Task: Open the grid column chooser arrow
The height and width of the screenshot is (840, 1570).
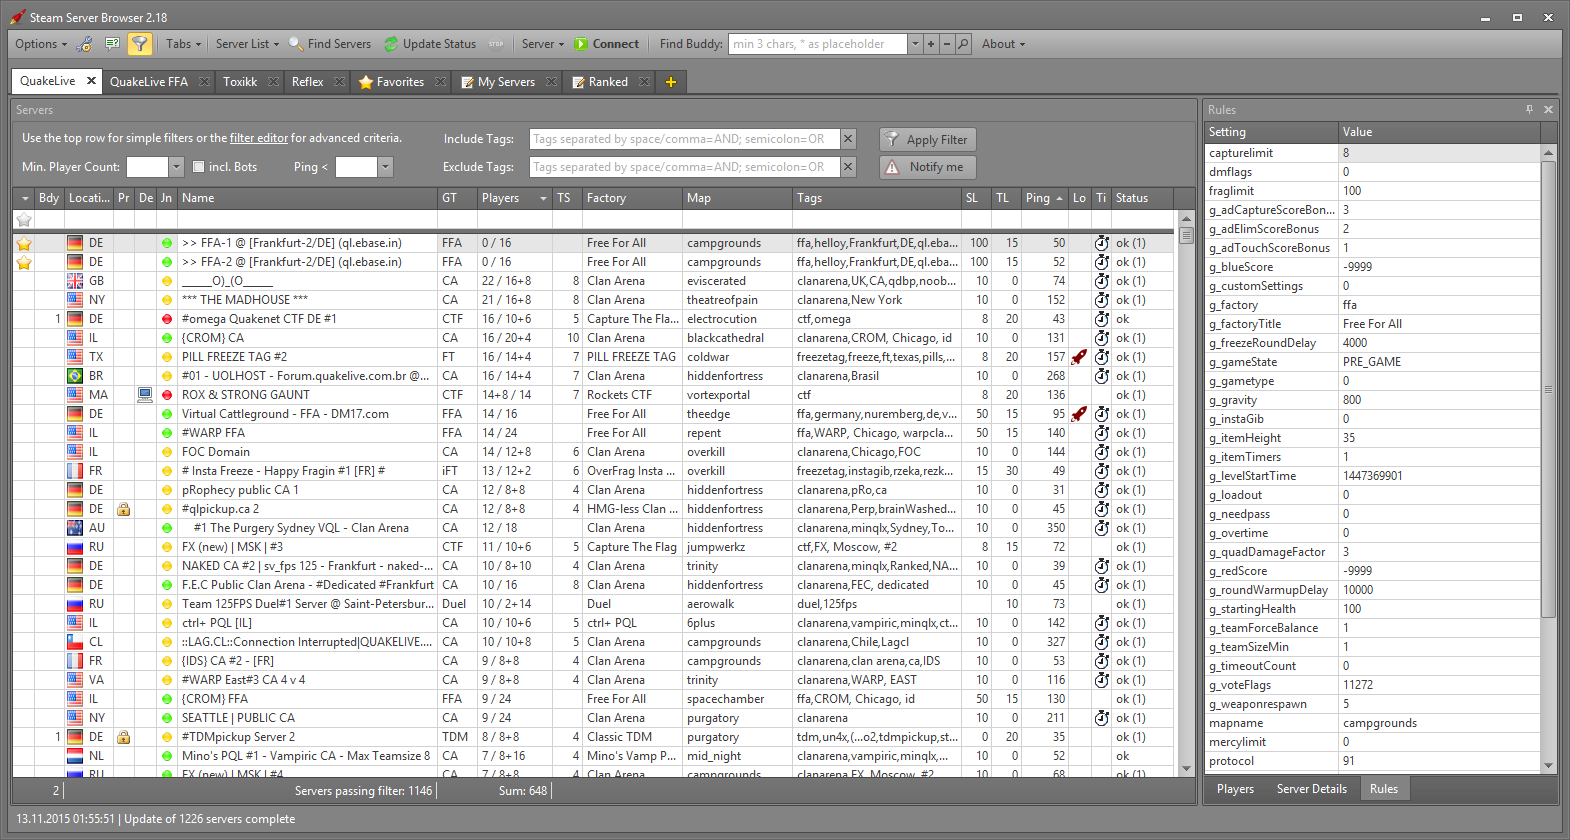Action: pyautogui.click(x=25, y=198)
